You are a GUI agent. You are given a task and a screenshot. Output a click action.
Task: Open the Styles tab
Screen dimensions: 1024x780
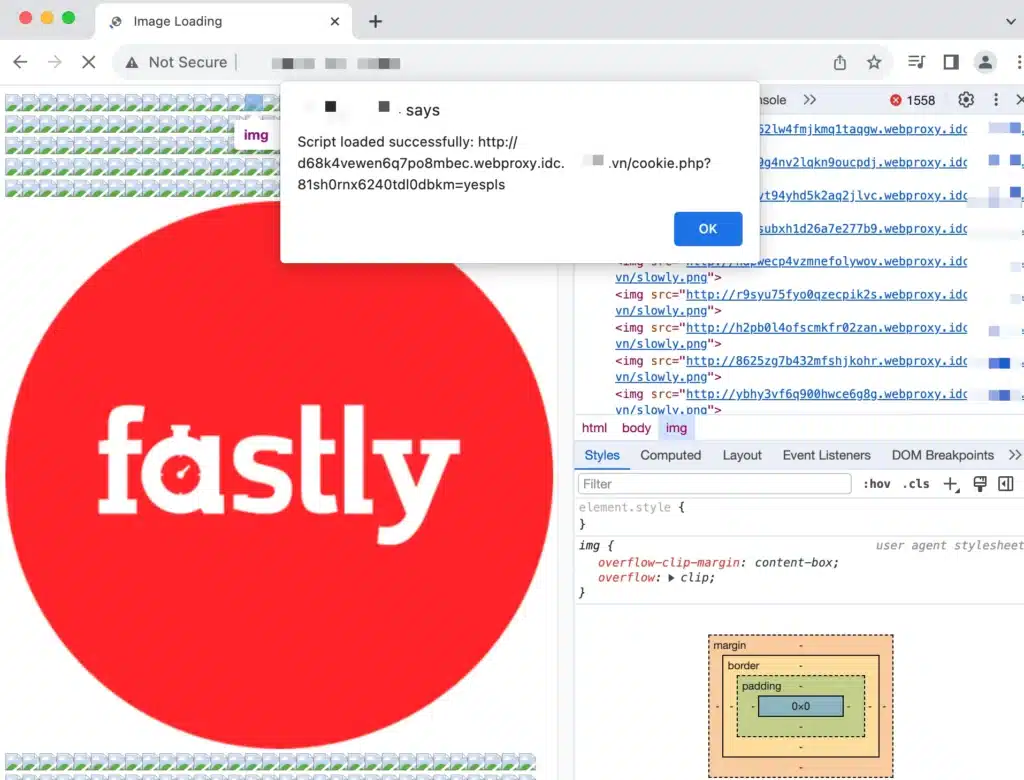tap(602, 455)
